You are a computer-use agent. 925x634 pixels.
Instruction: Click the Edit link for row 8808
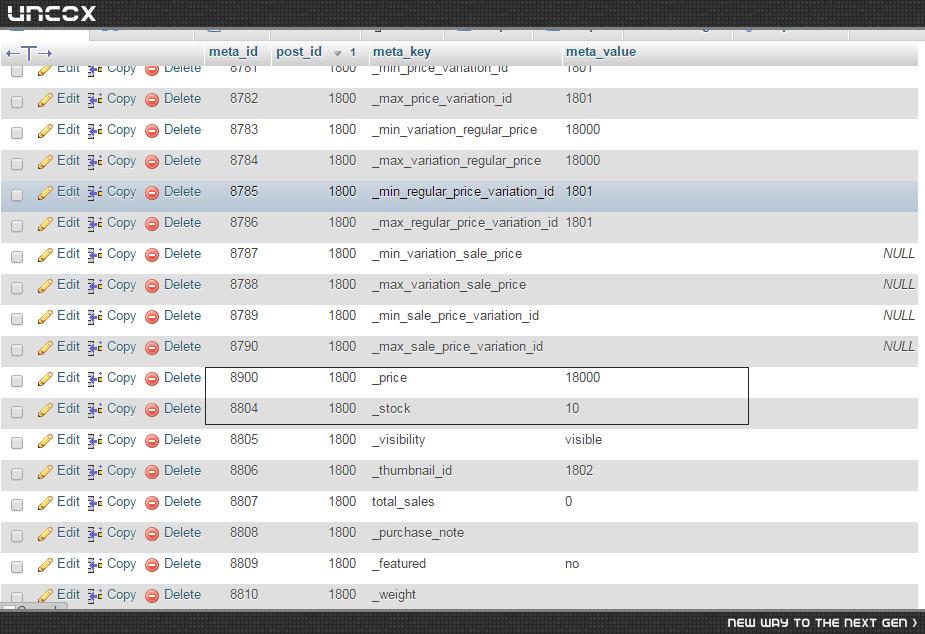click(x=68, y=533)
